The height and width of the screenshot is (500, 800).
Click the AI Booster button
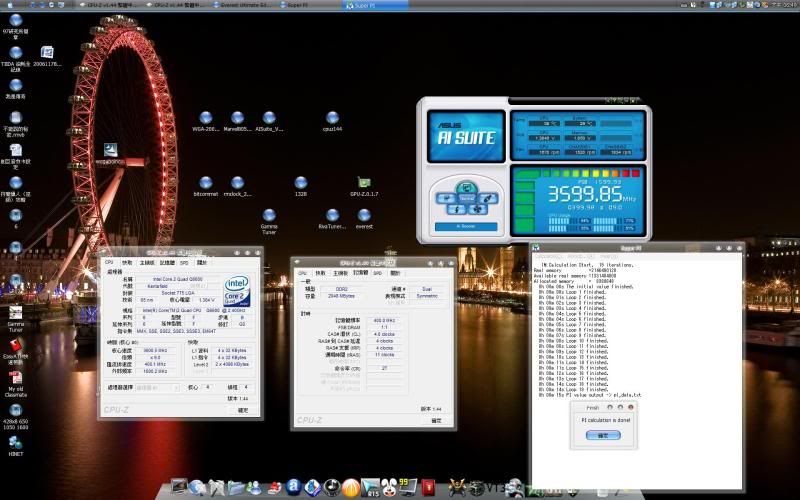pos(465,228)
